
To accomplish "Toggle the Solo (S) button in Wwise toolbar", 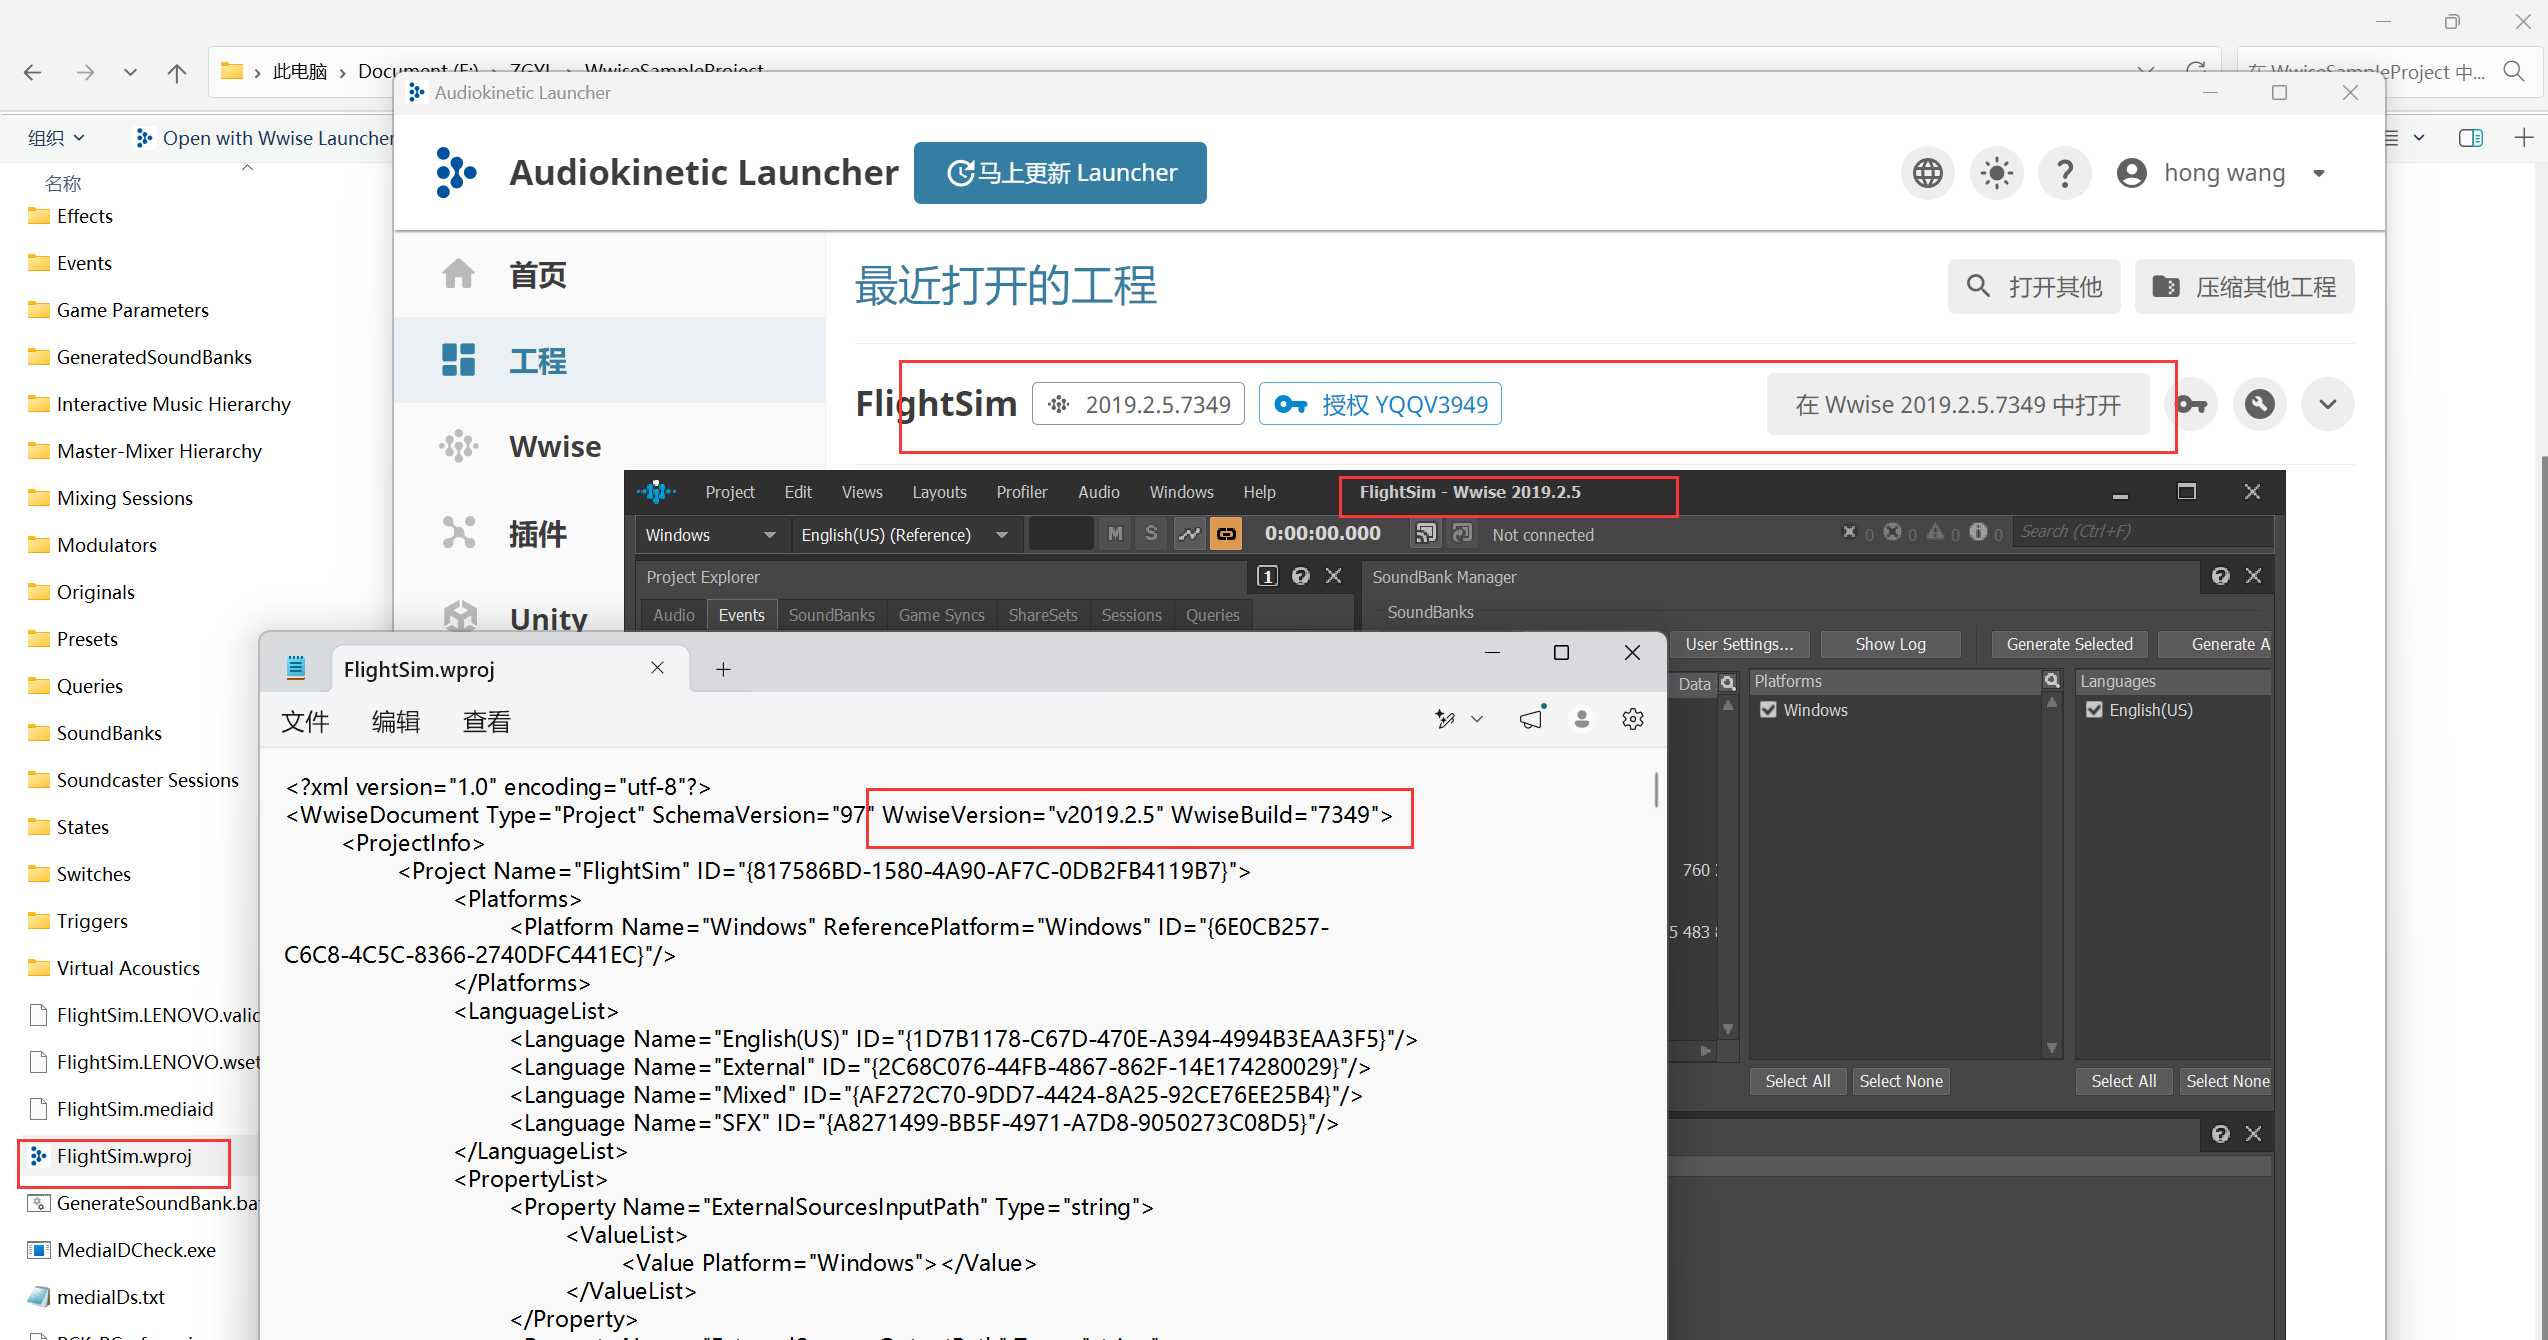I will 1151,534.
